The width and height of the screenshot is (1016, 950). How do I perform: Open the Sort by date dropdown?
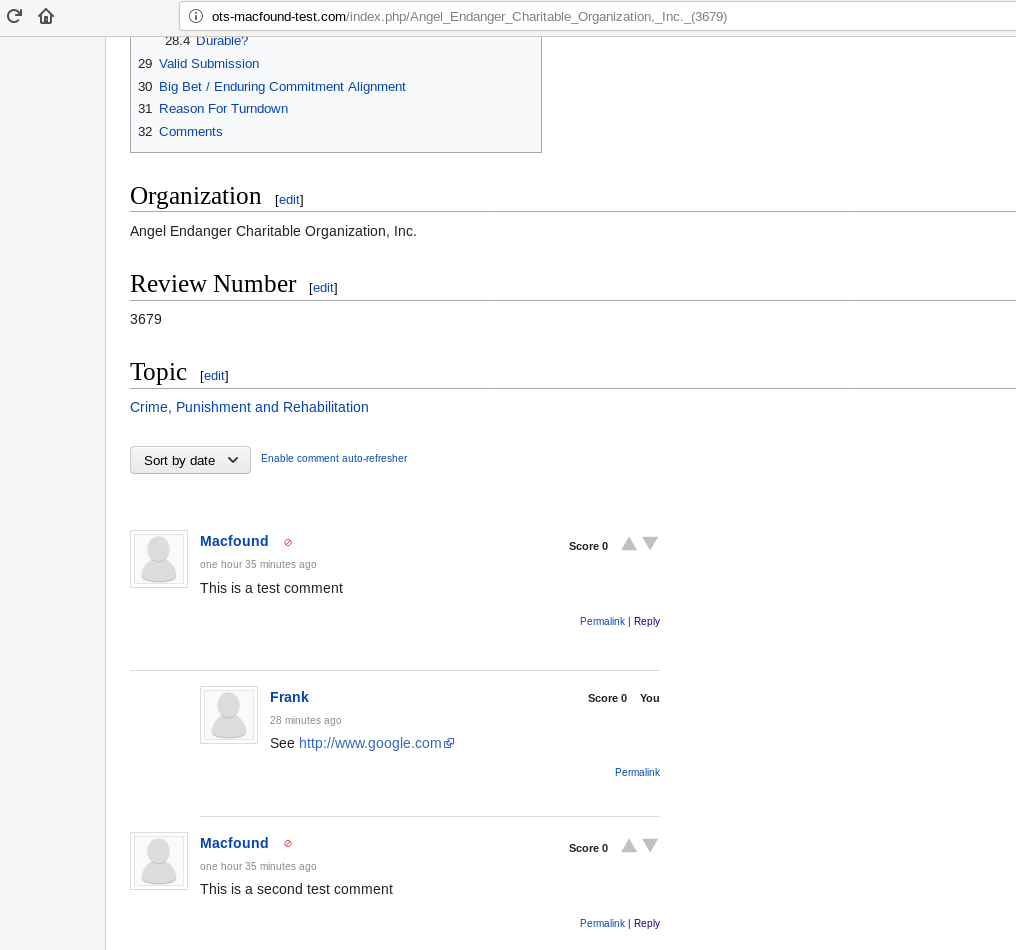coord(190,460)
